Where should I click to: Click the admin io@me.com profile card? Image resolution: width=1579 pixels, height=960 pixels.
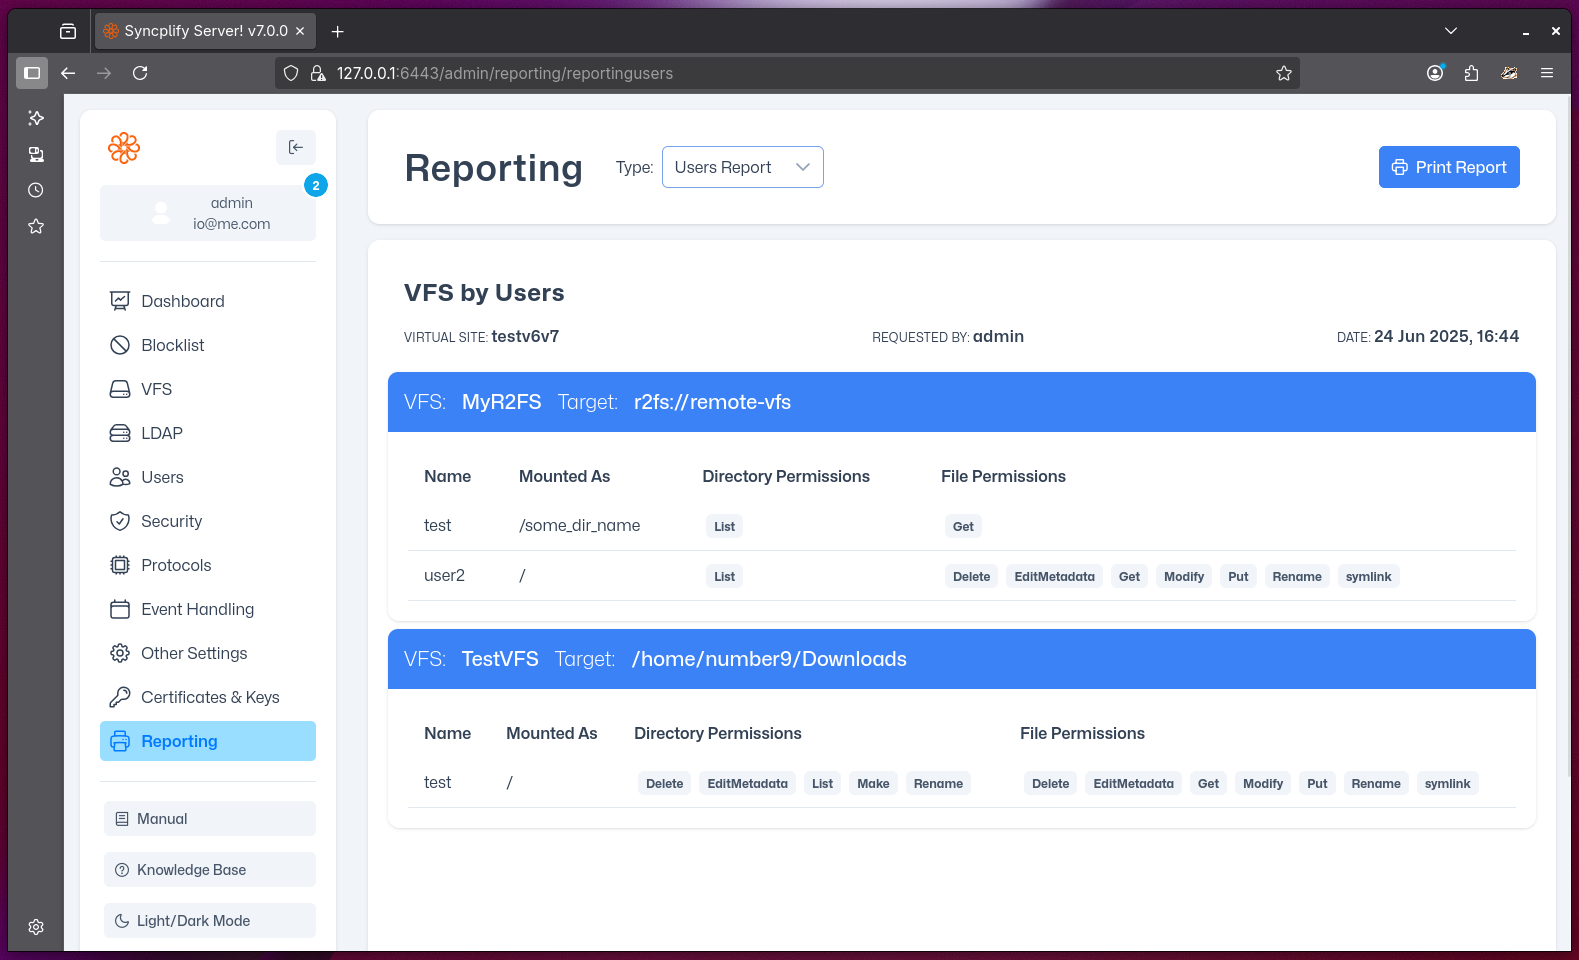(208, 213)
